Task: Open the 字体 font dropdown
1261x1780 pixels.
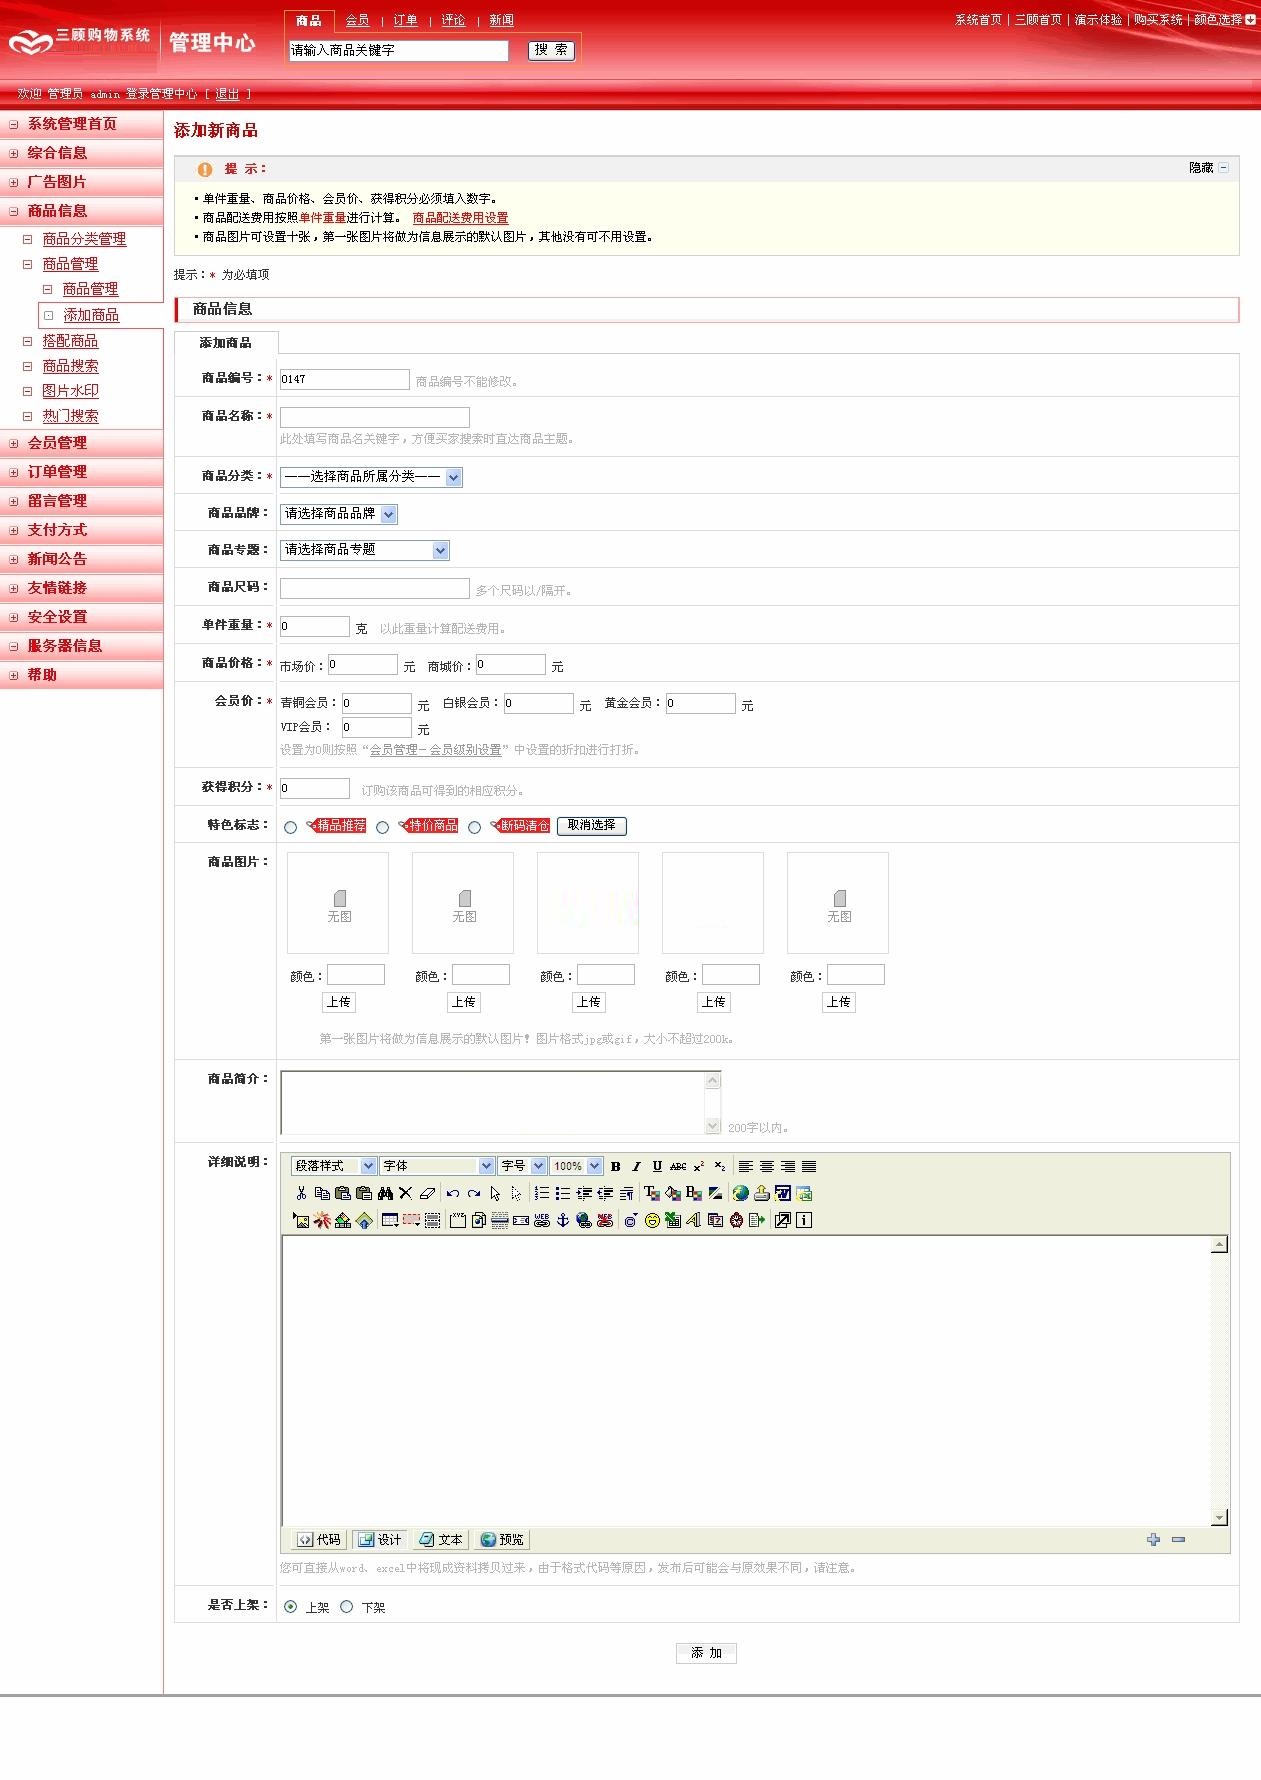Action: pyautogui.click(x=437, y=1166)
